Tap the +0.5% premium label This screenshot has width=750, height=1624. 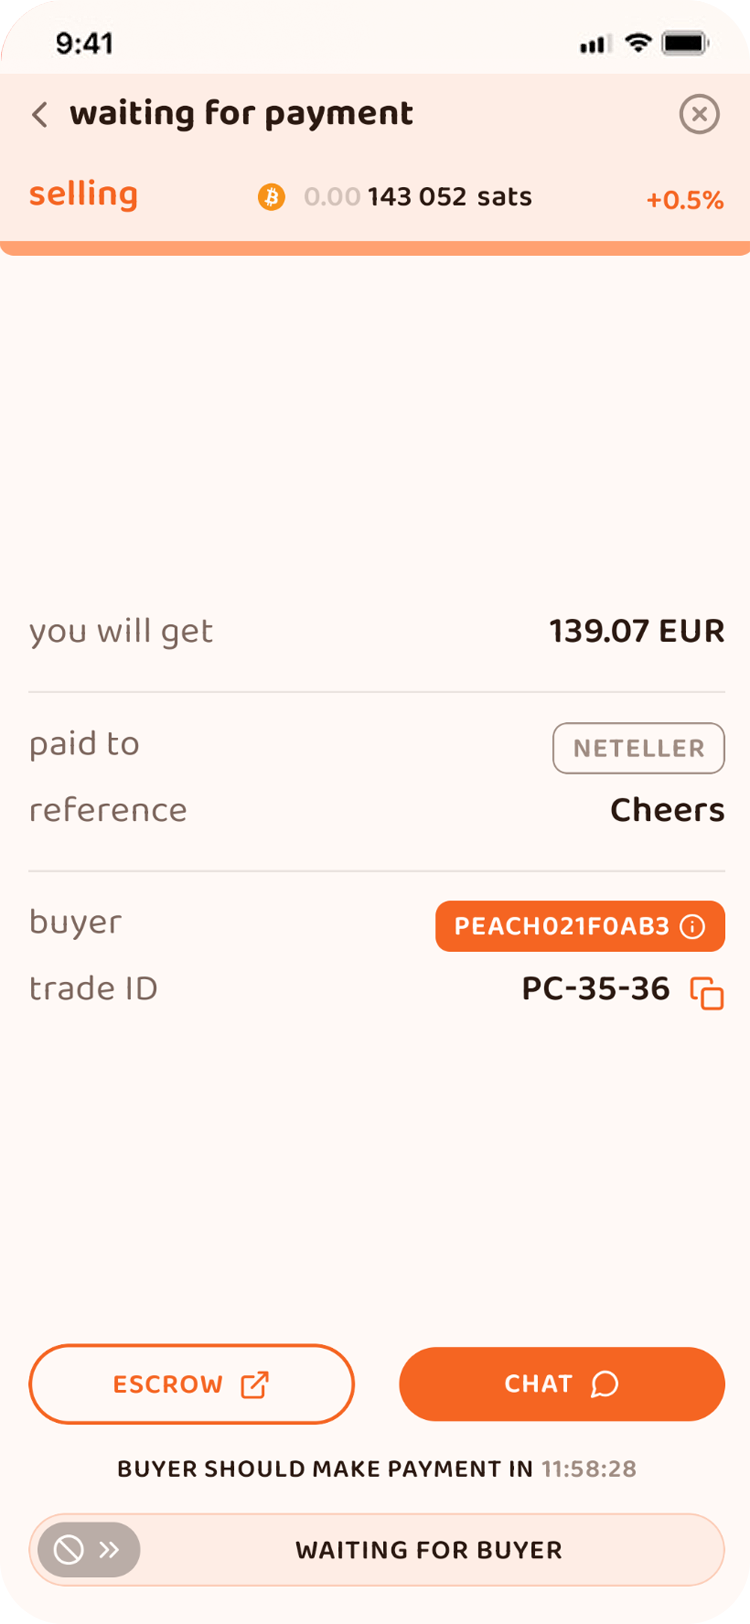click(685, 200)
